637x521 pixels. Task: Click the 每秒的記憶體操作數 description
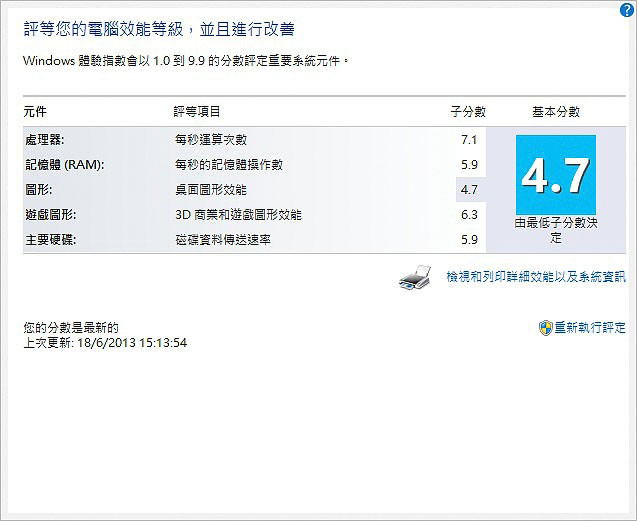point(229,165)
